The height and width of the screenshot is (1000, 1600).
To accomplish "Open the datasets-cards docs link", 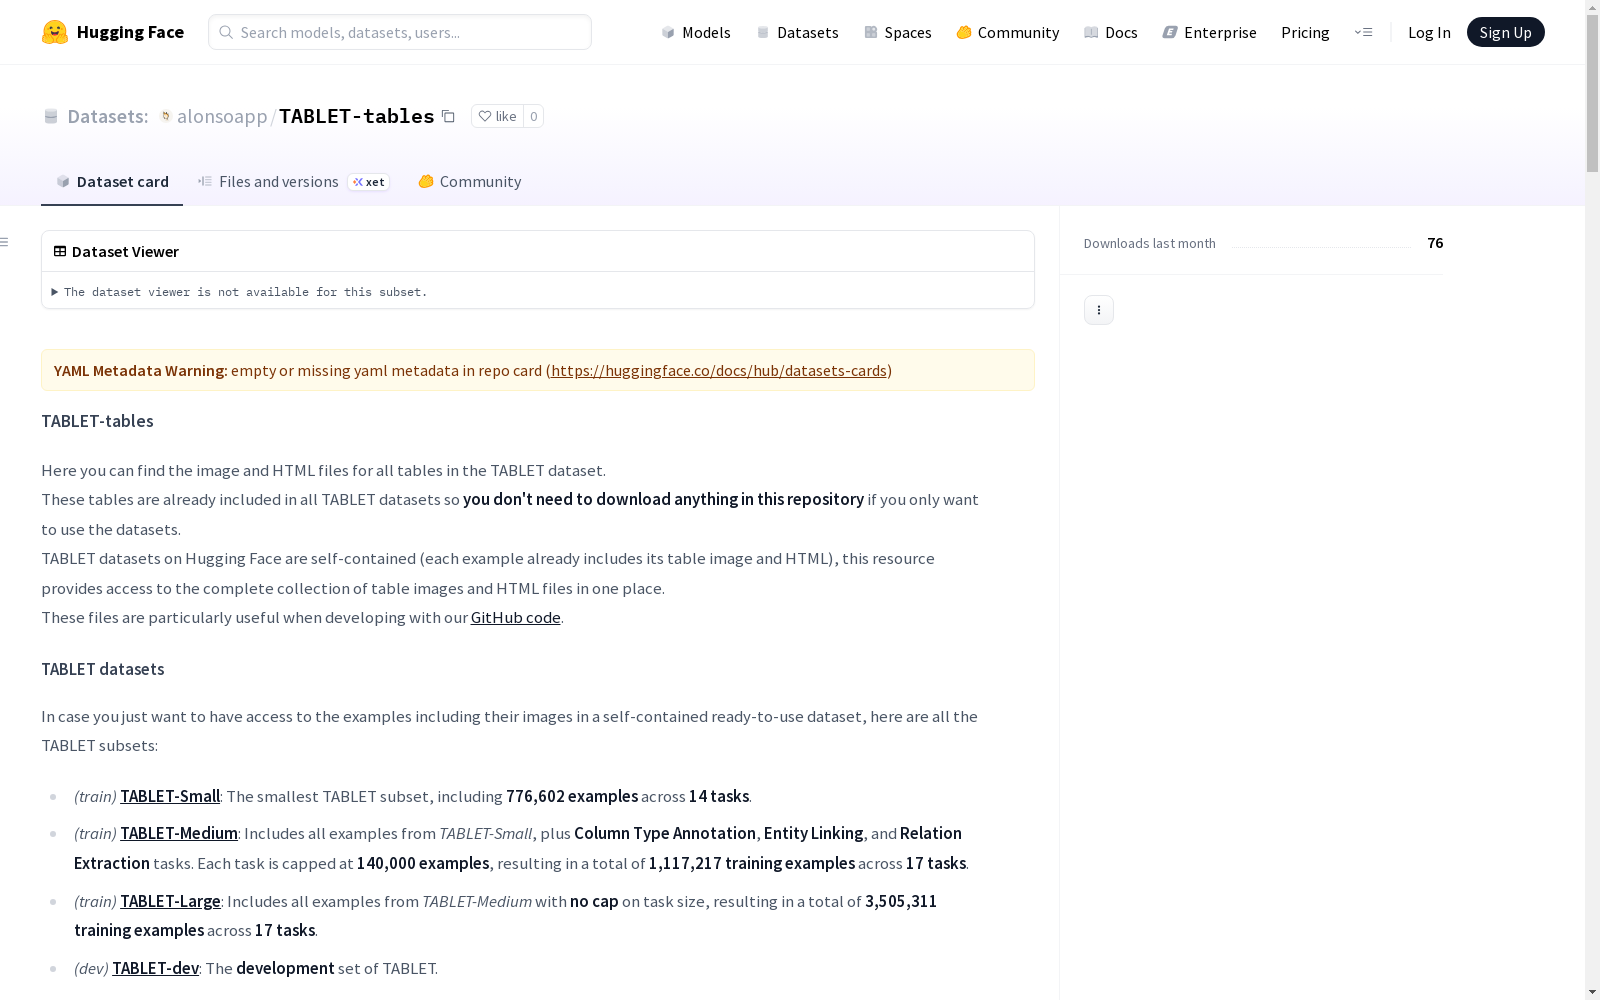I will point(719,370).
